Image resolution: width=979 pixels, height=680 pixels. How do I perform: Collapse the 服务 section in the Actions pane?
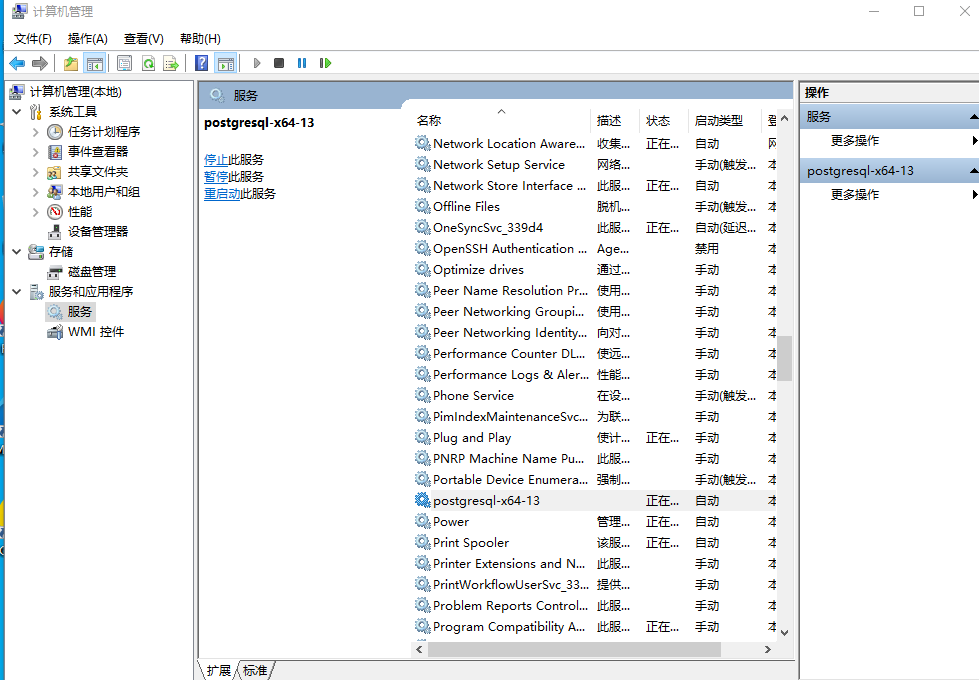point(966,115)
